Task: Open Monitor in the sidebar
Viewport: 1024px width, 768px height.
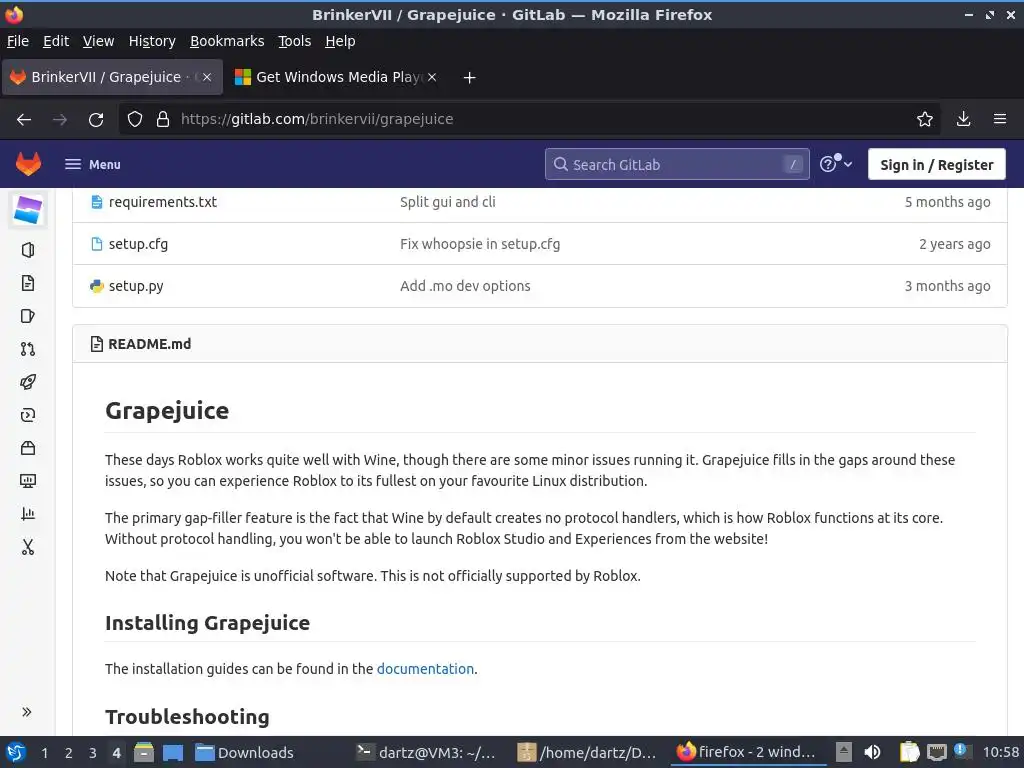Action: (x=27, y=481)
